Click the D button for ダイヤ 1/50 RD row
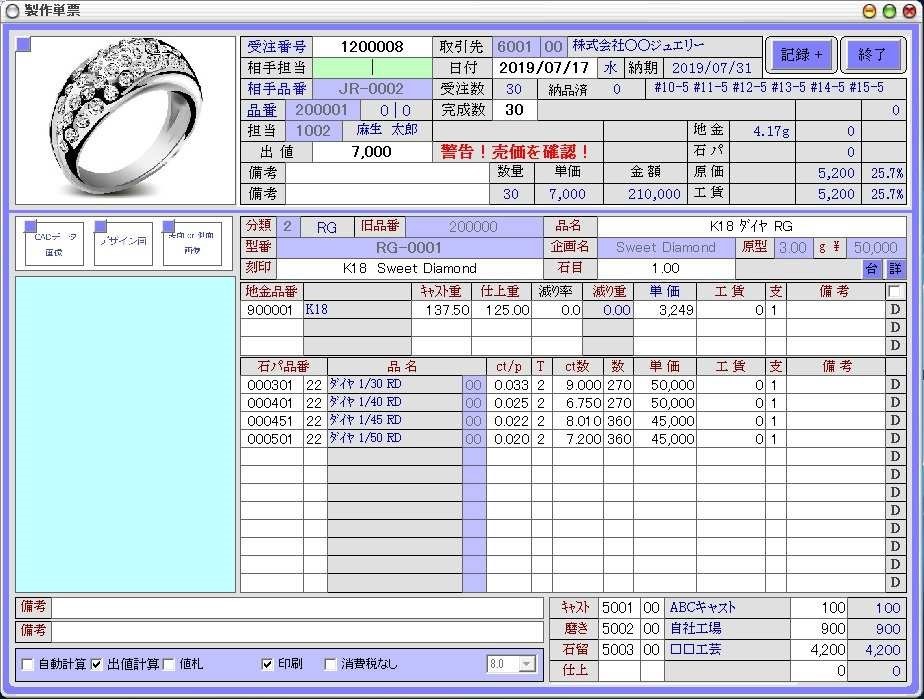This screenshot has width=924, height=700. click(x=895, y=439)
